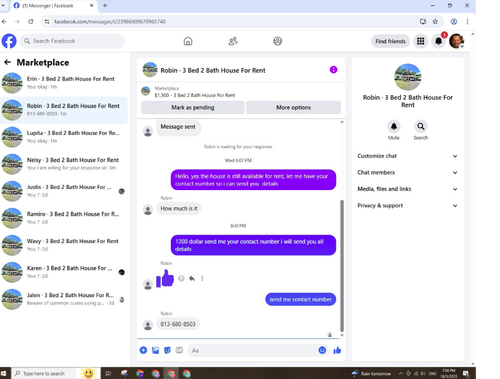Open Justis's house rent conversation

click(64, 191)
